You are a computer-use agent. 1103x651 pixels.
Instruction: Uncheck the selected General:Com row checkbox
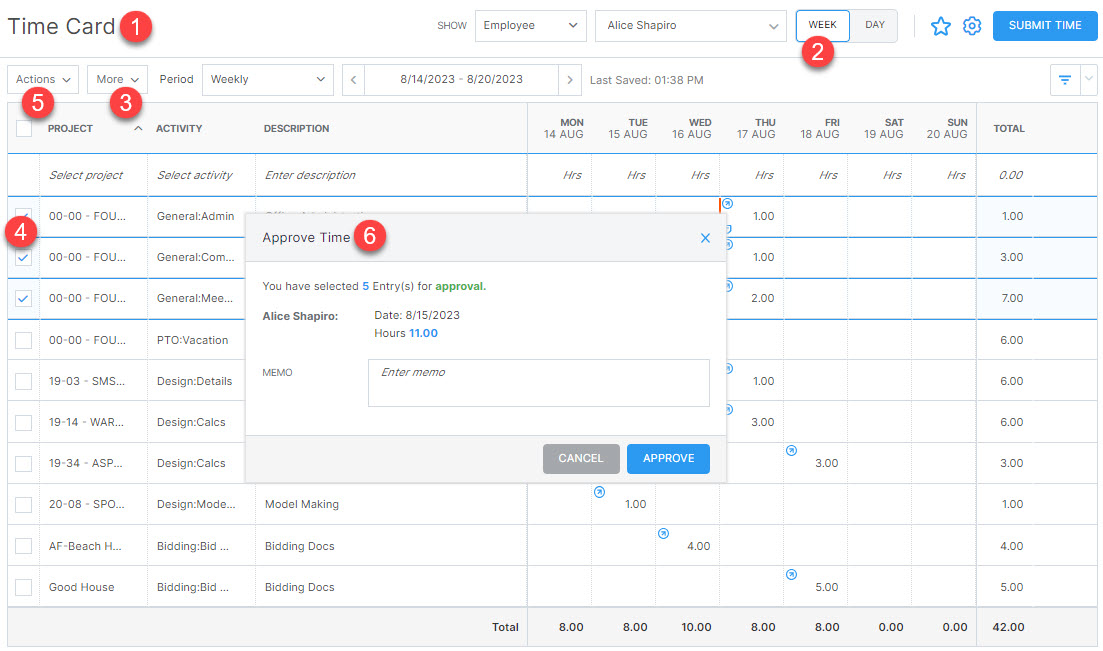coord(22,257)
